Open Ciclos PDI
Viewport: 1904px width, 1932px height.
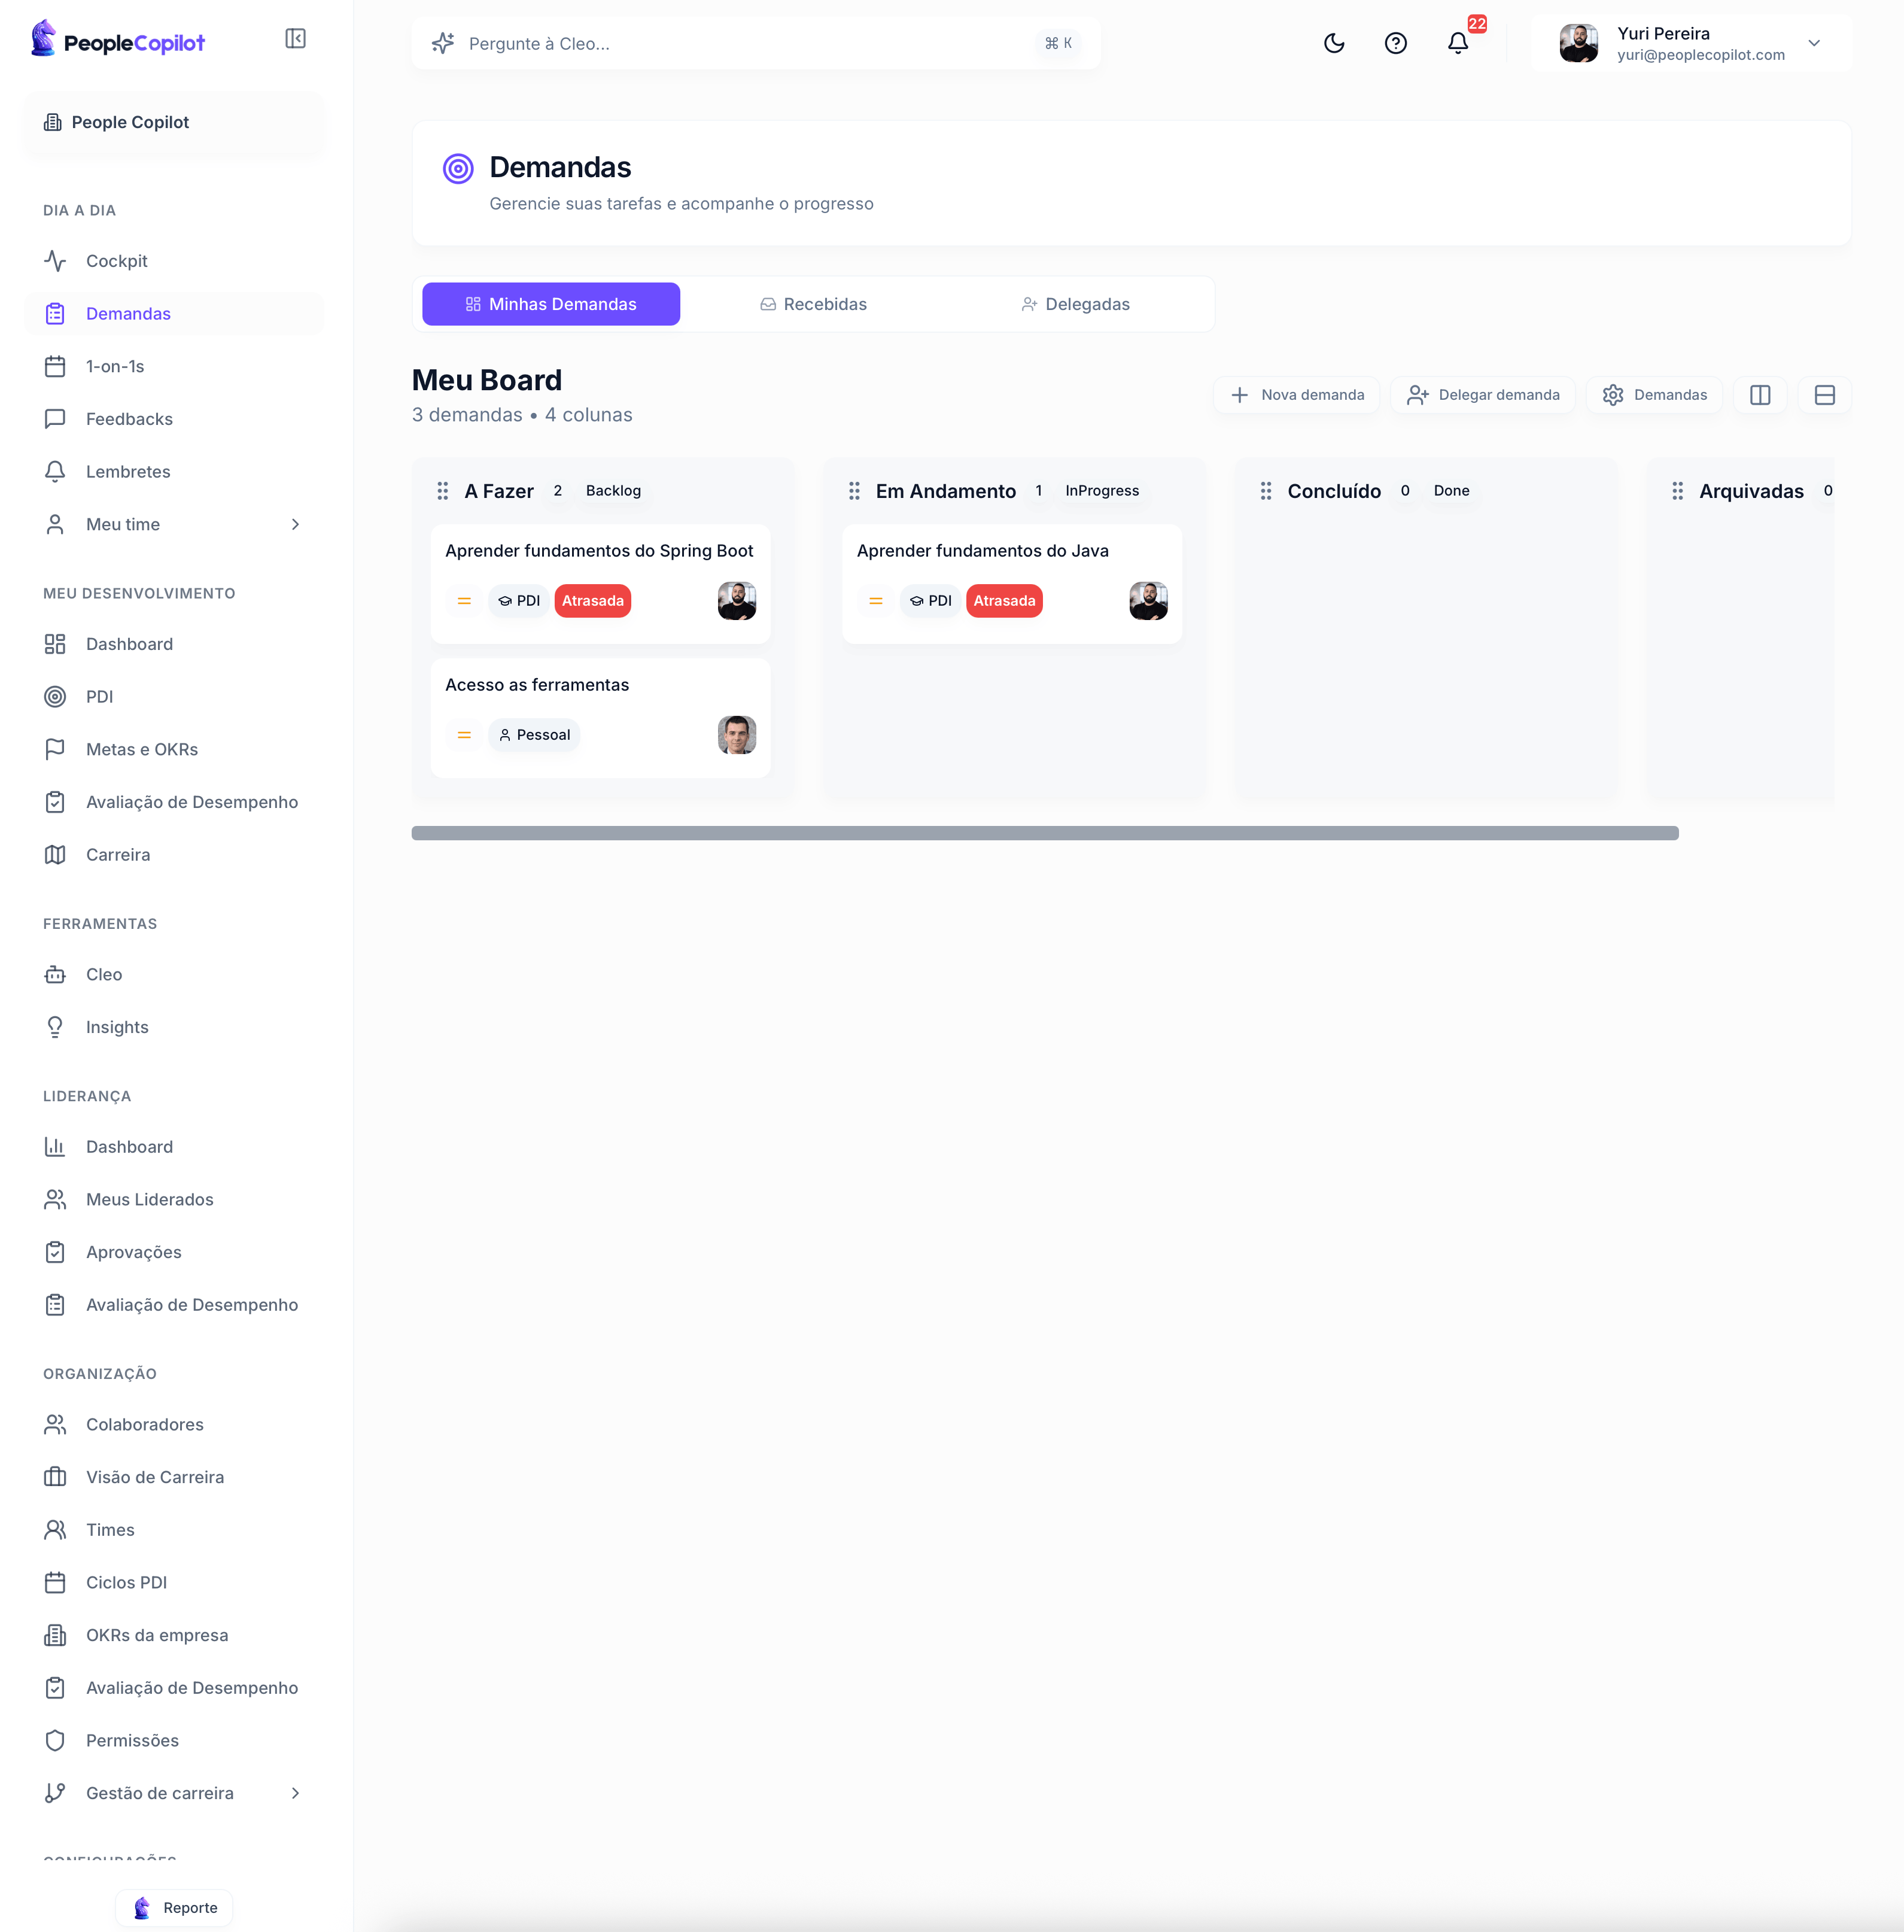tap(174, 1582)
